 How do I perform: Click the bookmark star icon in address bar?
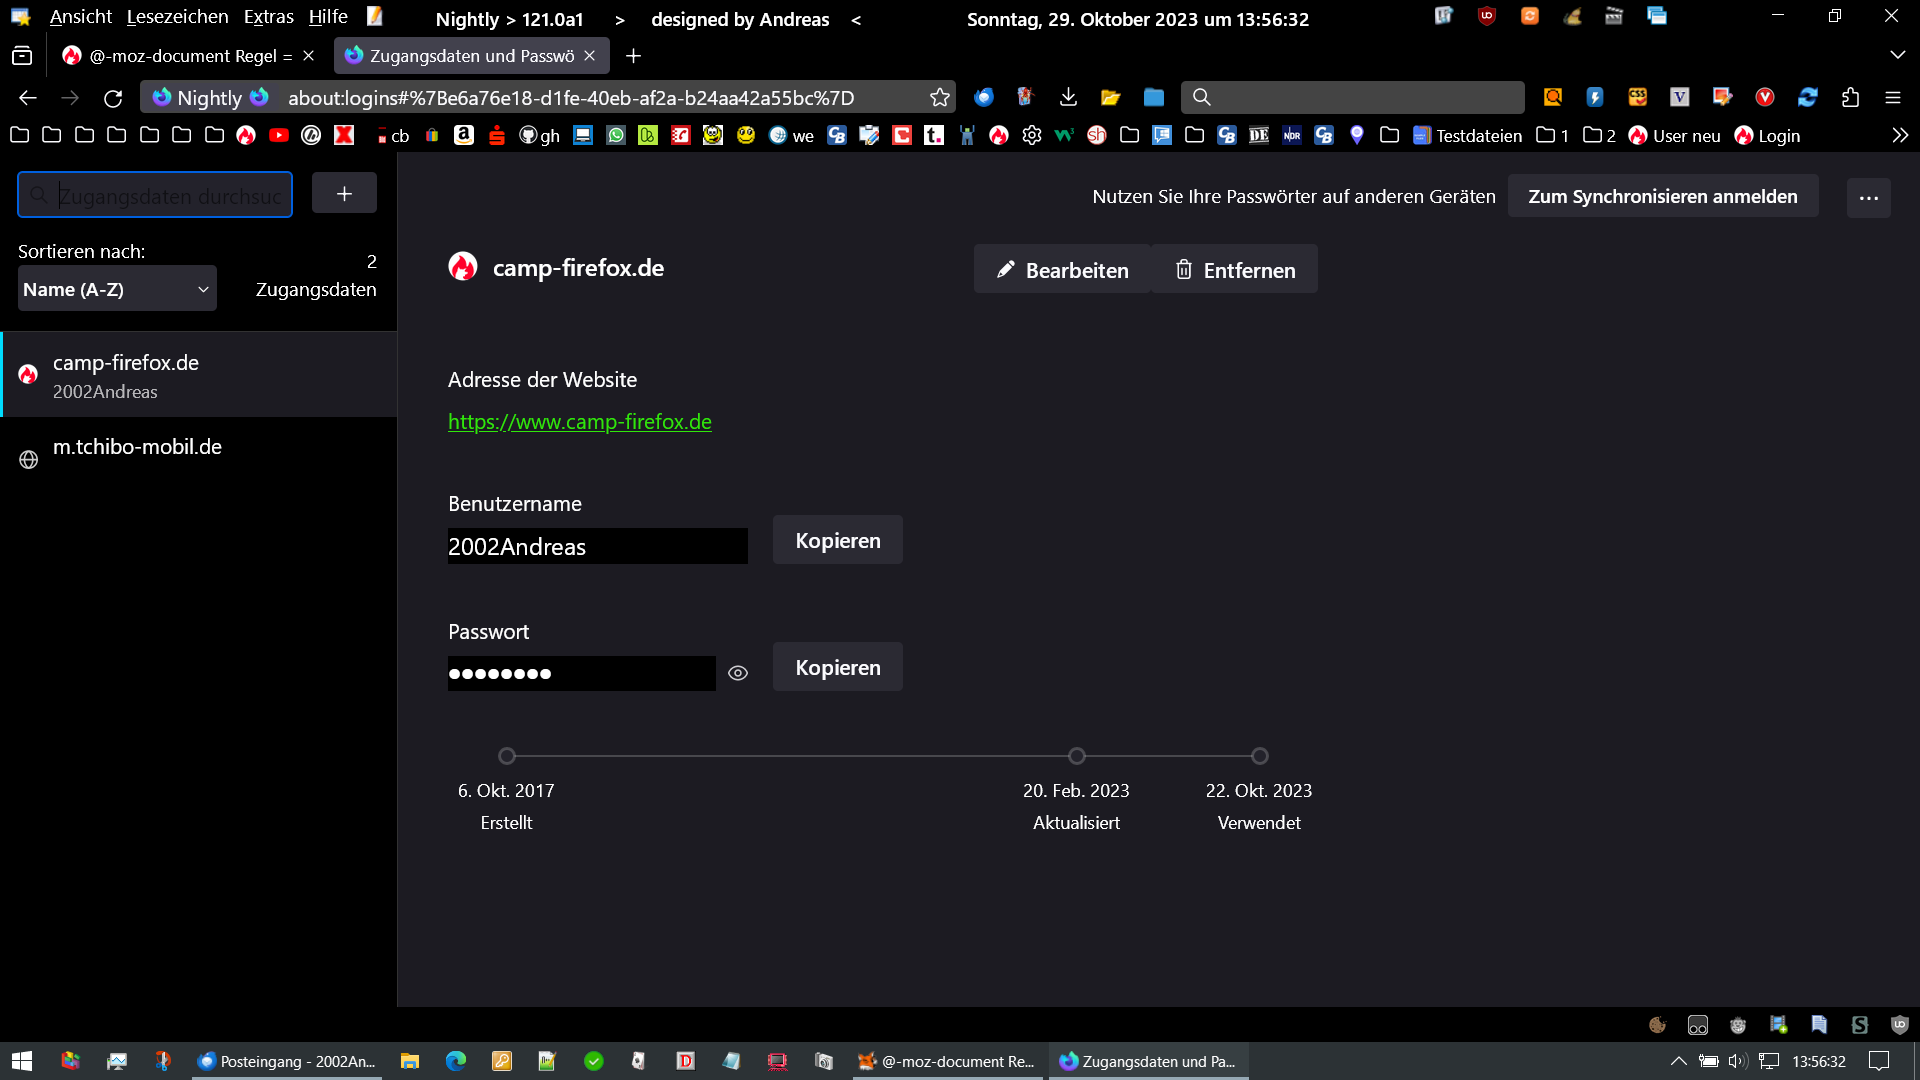(939, 97)
